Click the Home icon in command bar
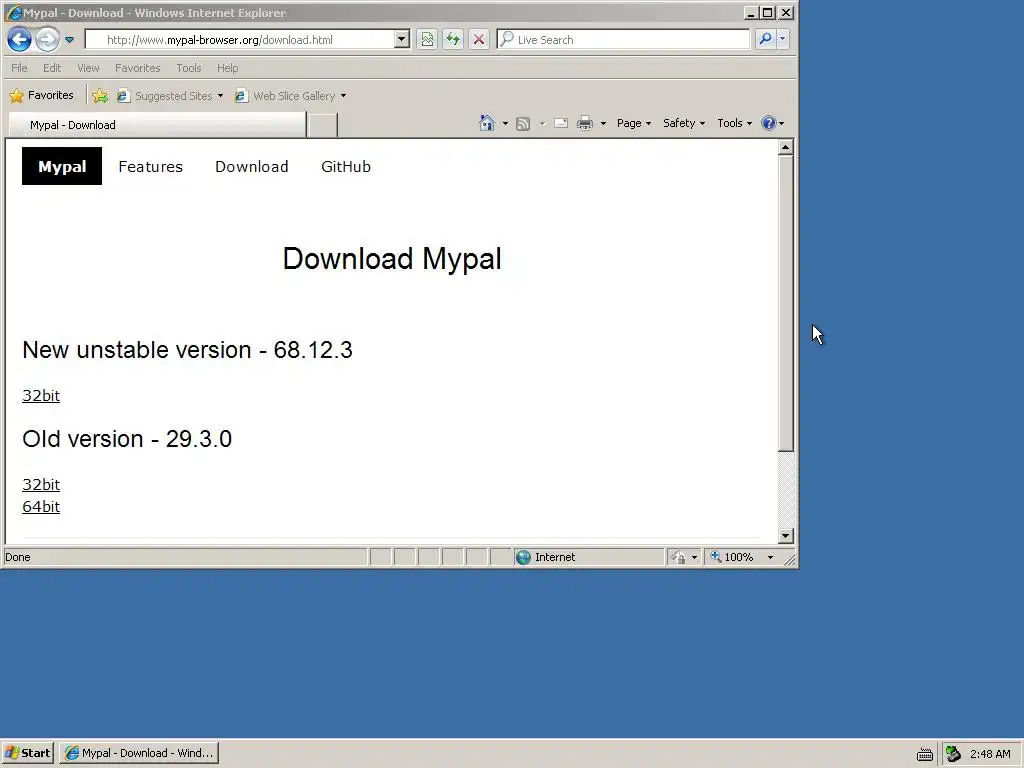 487,123
